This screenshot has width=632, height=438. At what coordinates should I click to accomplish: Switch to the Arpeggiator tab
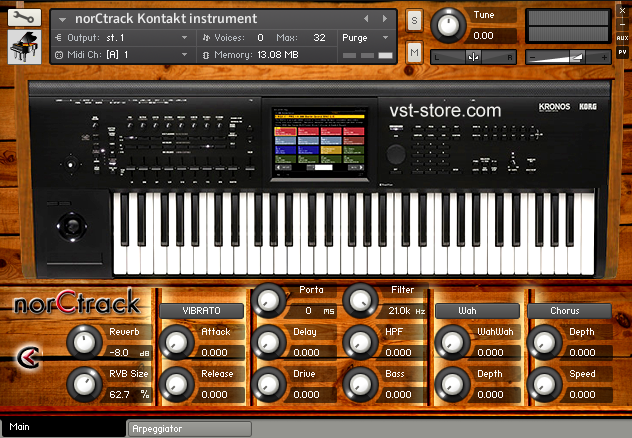pyautogui.click(x=190, y=428)
